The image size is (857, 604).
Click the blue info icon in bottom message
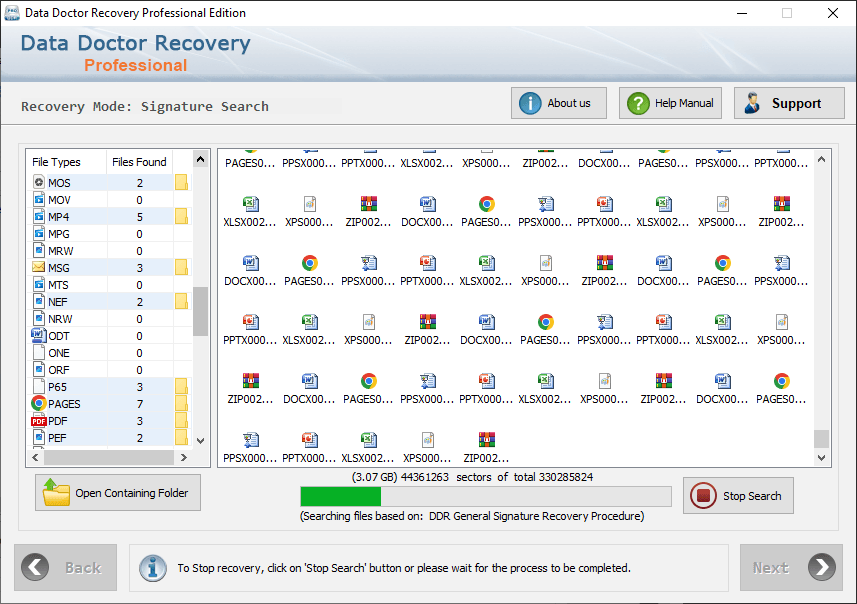pyautogui.click(x=153, y=568)
